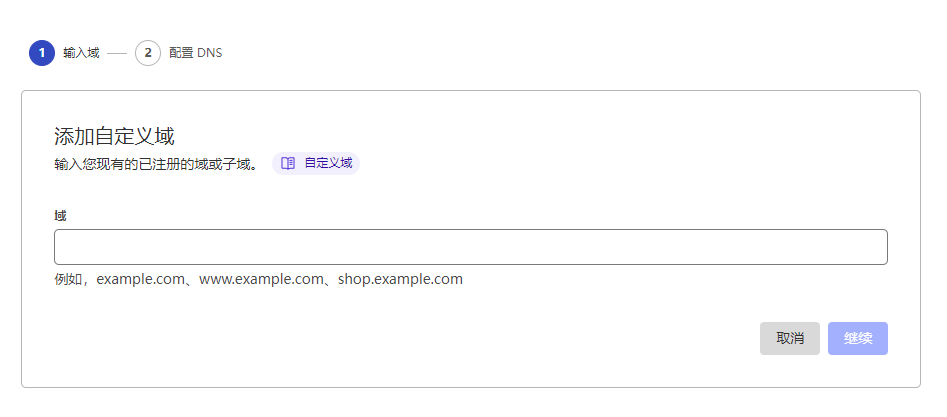
Task: Click the number 2 in the stepper
Action: click(x=148, y=53)
